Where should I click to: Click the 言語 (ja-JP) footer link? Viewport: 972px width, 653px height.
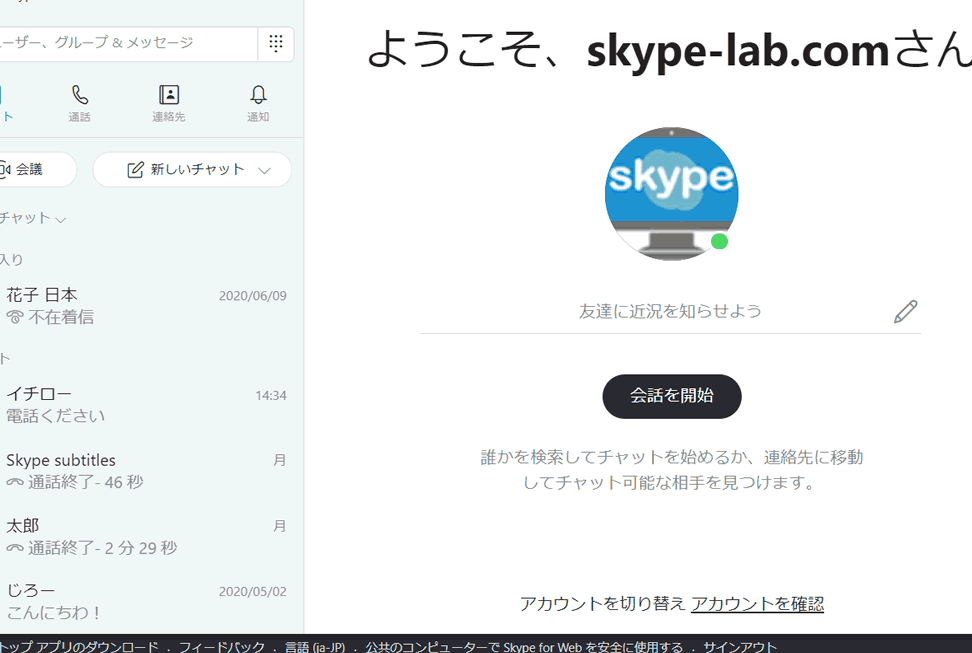315,647
